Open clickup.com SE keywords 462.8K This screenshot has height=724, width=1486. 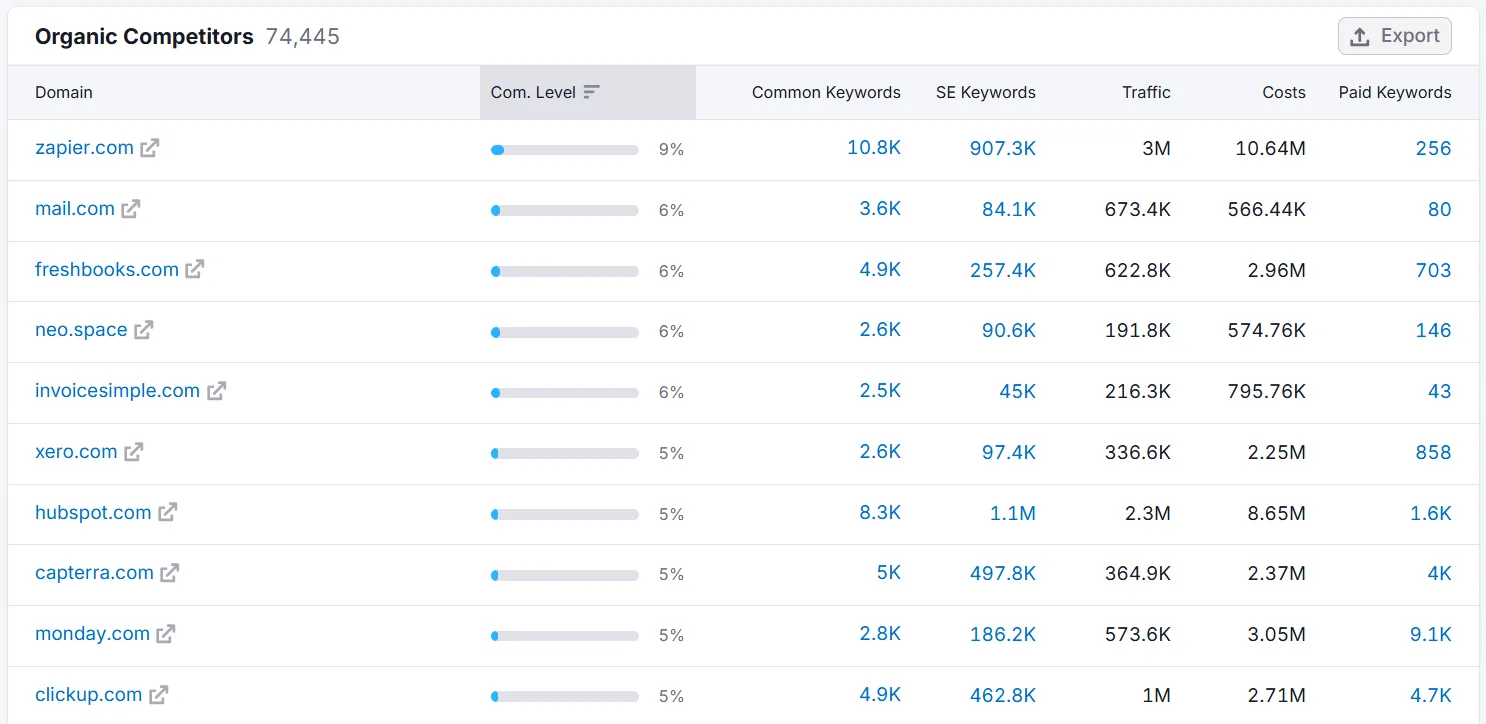pos(1003,695)
